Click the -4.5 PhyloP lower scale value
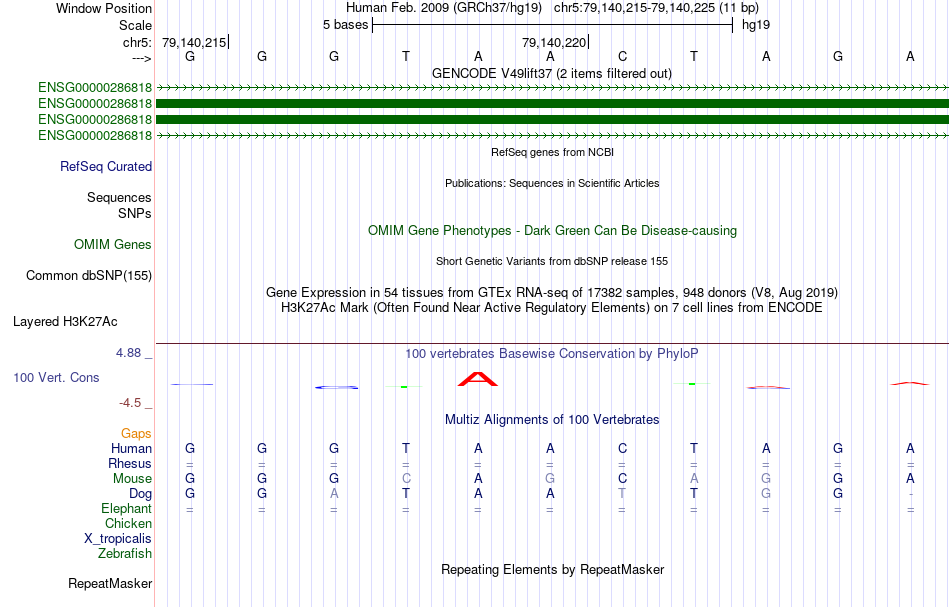Viewport: 950px width, 607px height. tap(130, 403)
